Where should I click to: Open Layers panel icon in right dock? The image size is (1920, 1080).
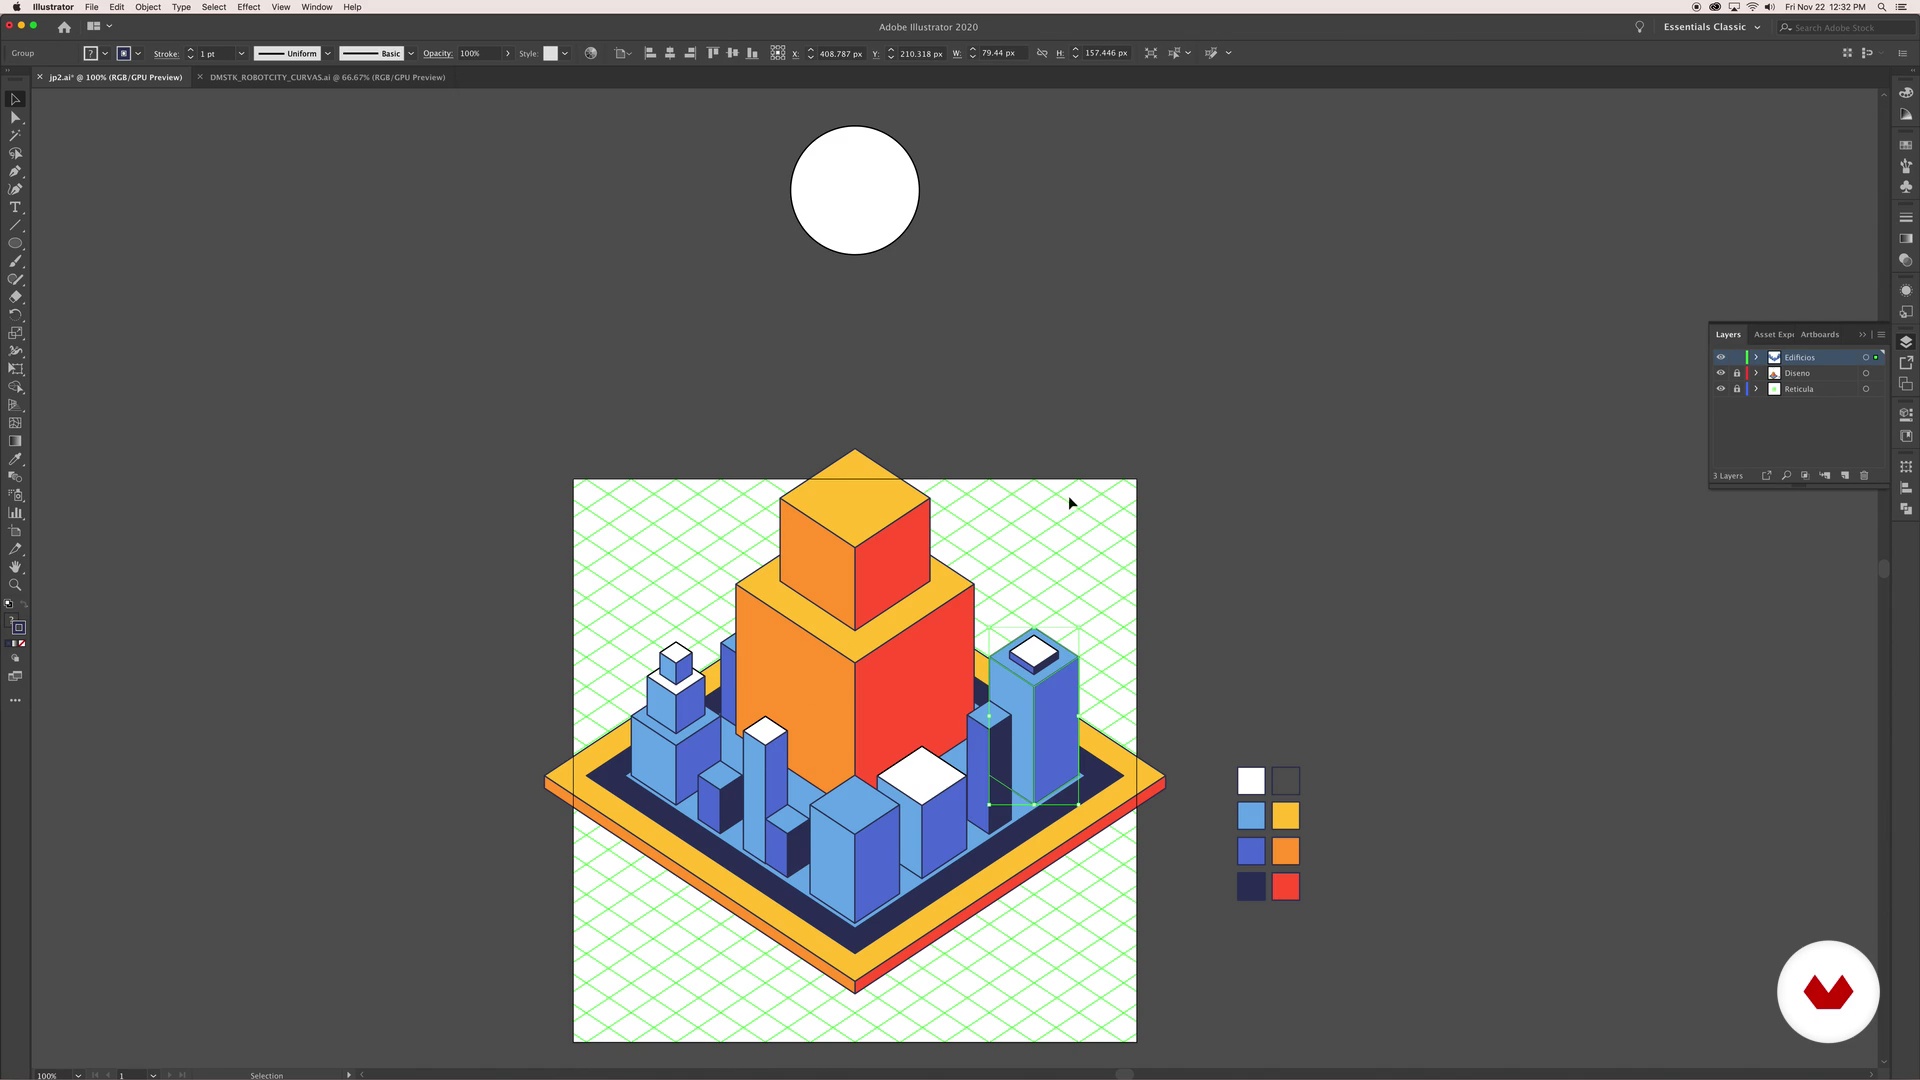pyautogui.click(x=1906, y=342)
